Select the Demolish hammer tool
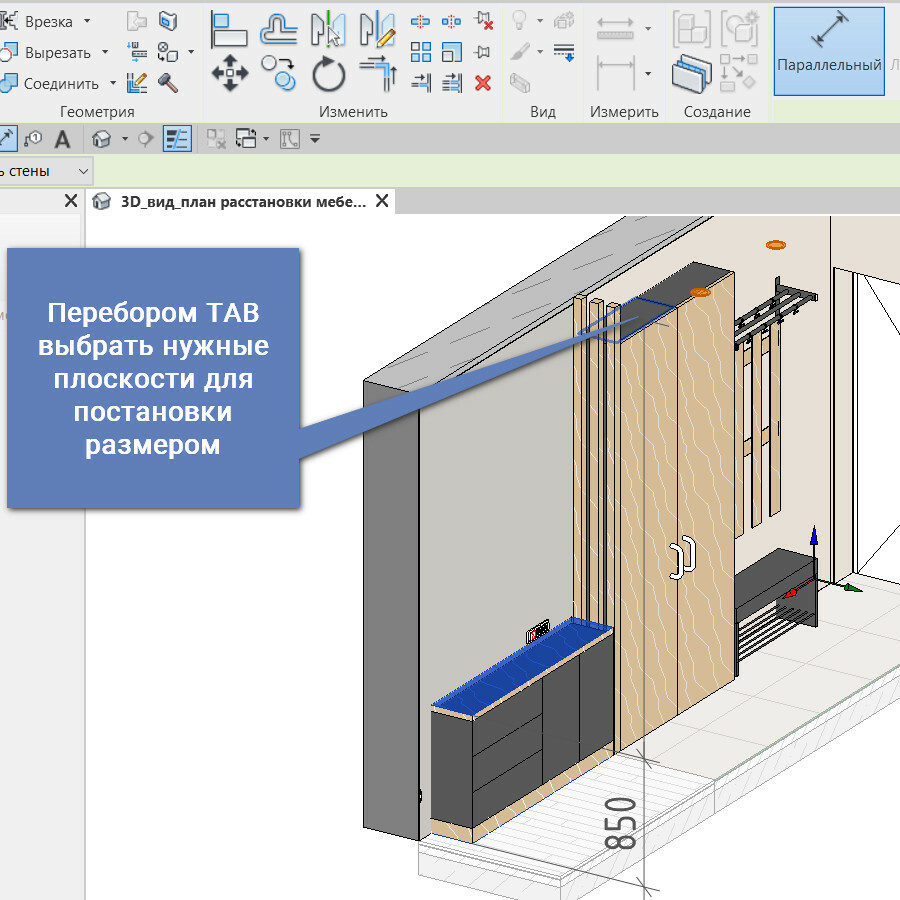Image resolution: width=900 pixels, height=900 pixels. tap(168, 83)
